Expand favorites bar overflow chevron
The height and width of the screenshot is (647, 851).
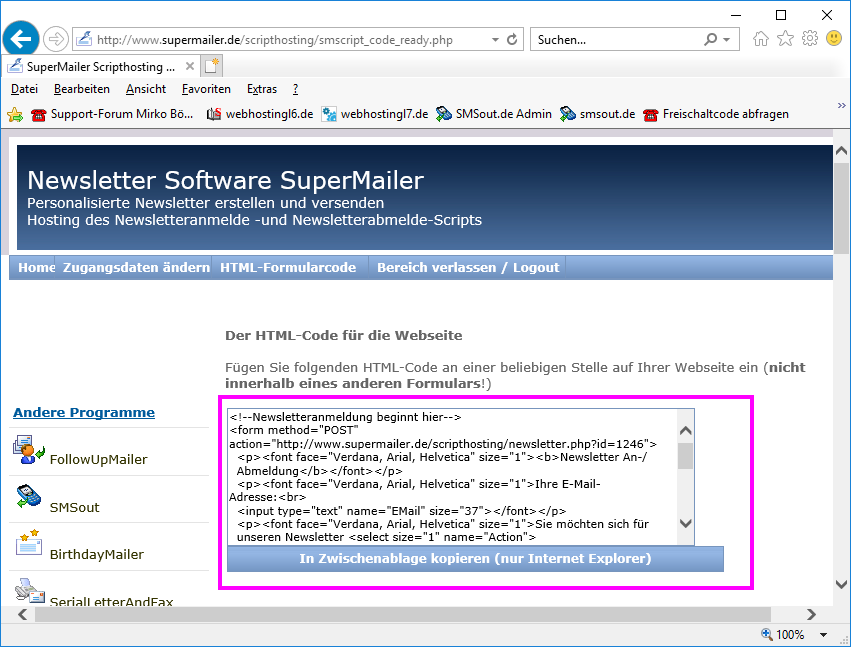[x=841, y=105]
